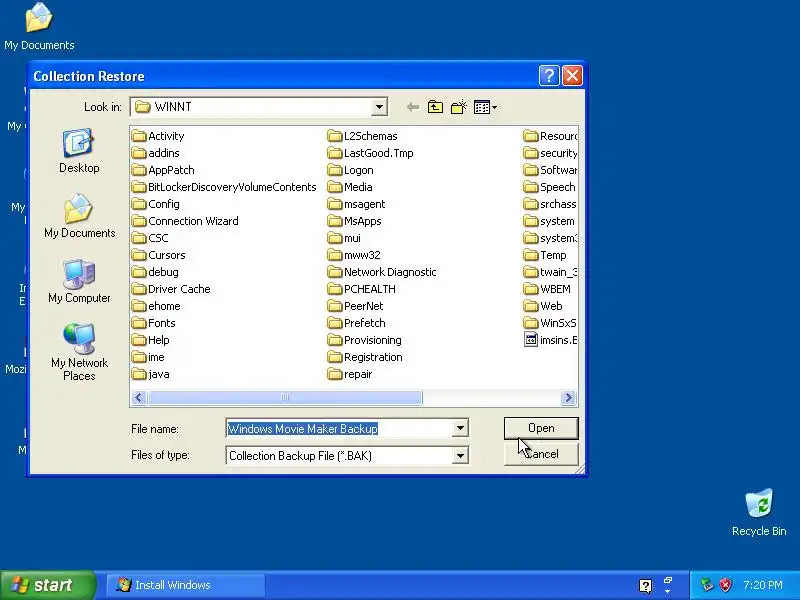Select the Driver Cache folder
Image resolution: width=800 pixels, height=600 pixels.
171,289
